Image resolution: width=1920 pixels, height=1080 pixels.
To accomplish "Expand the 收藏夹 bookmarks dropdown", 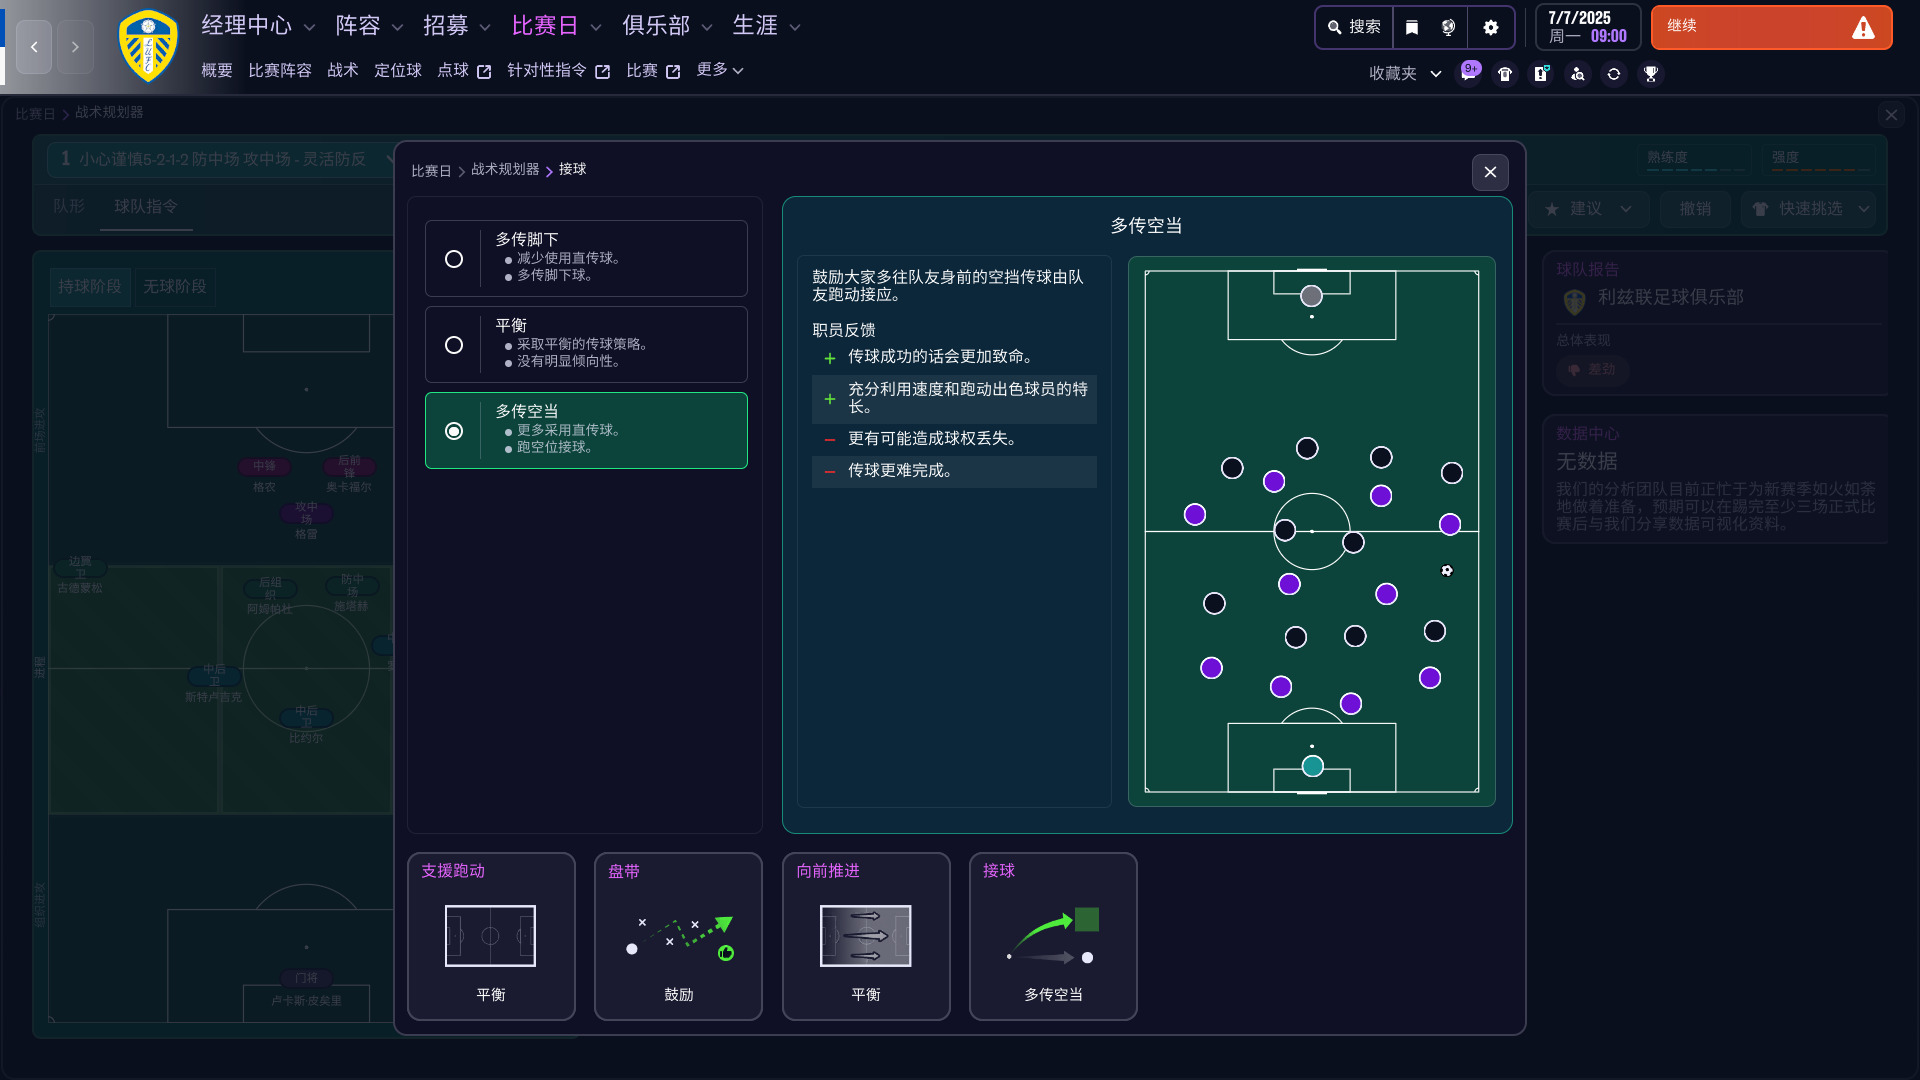I will coord(1405,74).
